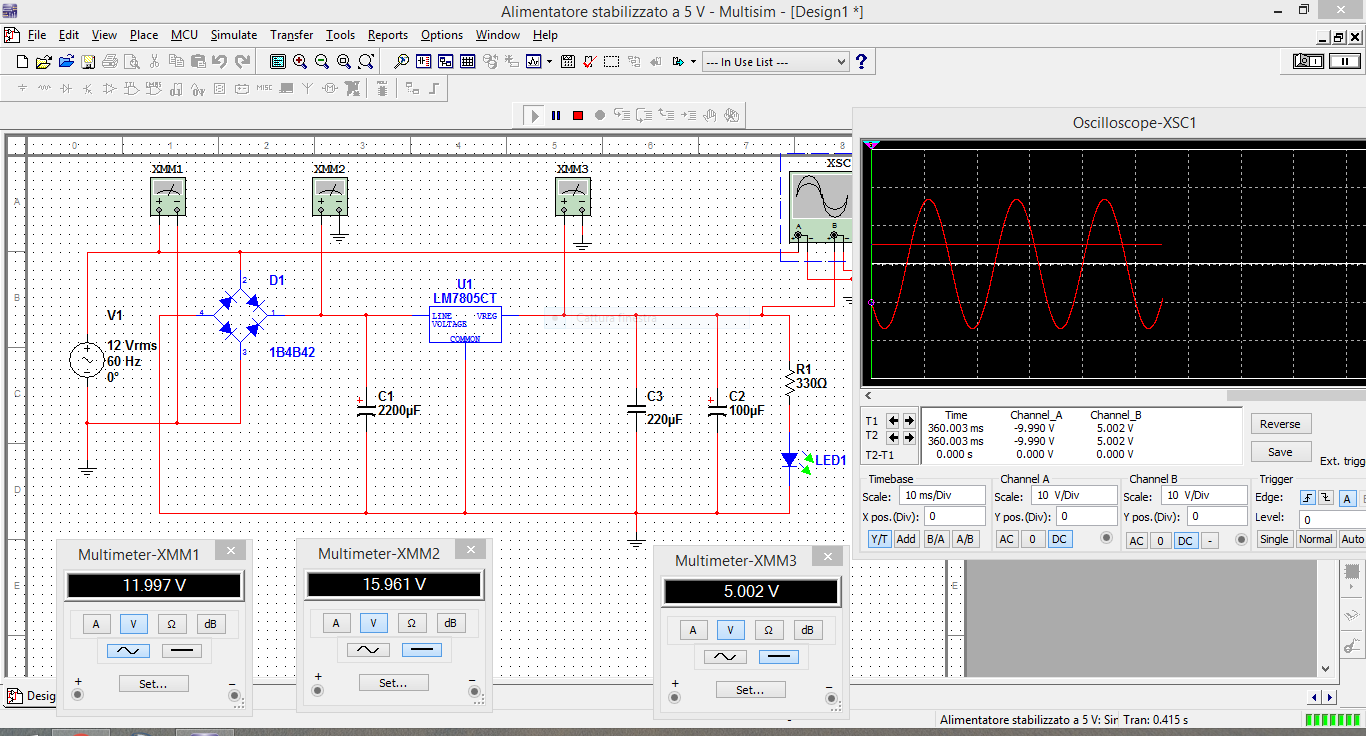Click Set... on Multimeter-XMM3
This screenshot has height=736, width=1366.
pos(750,690)
